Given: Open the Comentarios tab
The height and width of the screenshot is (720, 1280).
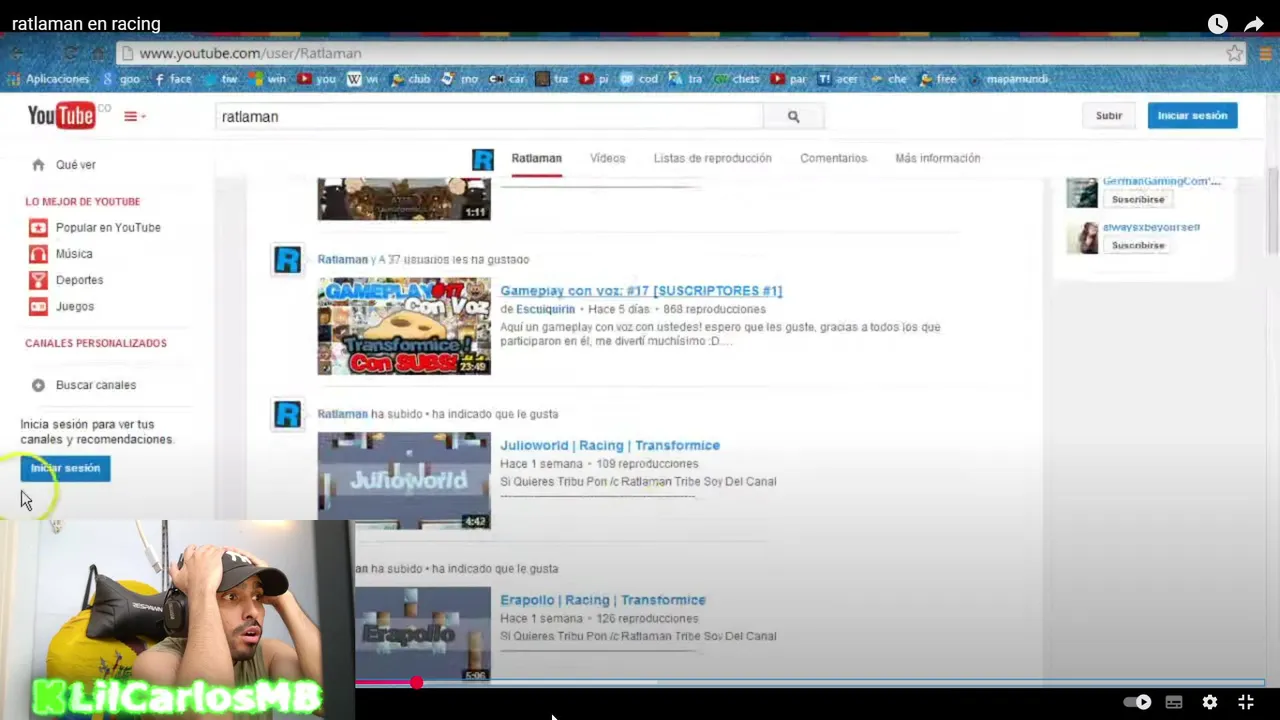Looking at the screenshot, I should (x=833, y=158).
